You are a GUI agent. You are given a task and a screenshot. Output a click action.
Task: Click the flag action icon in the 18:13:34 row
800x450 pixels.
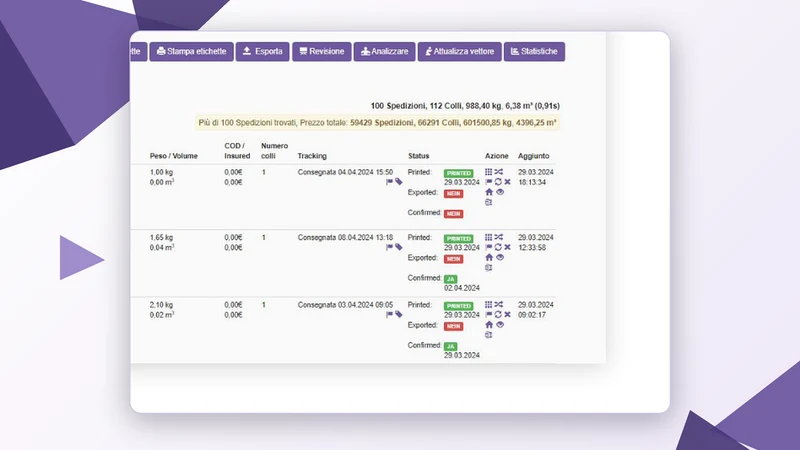pos(488,182)
